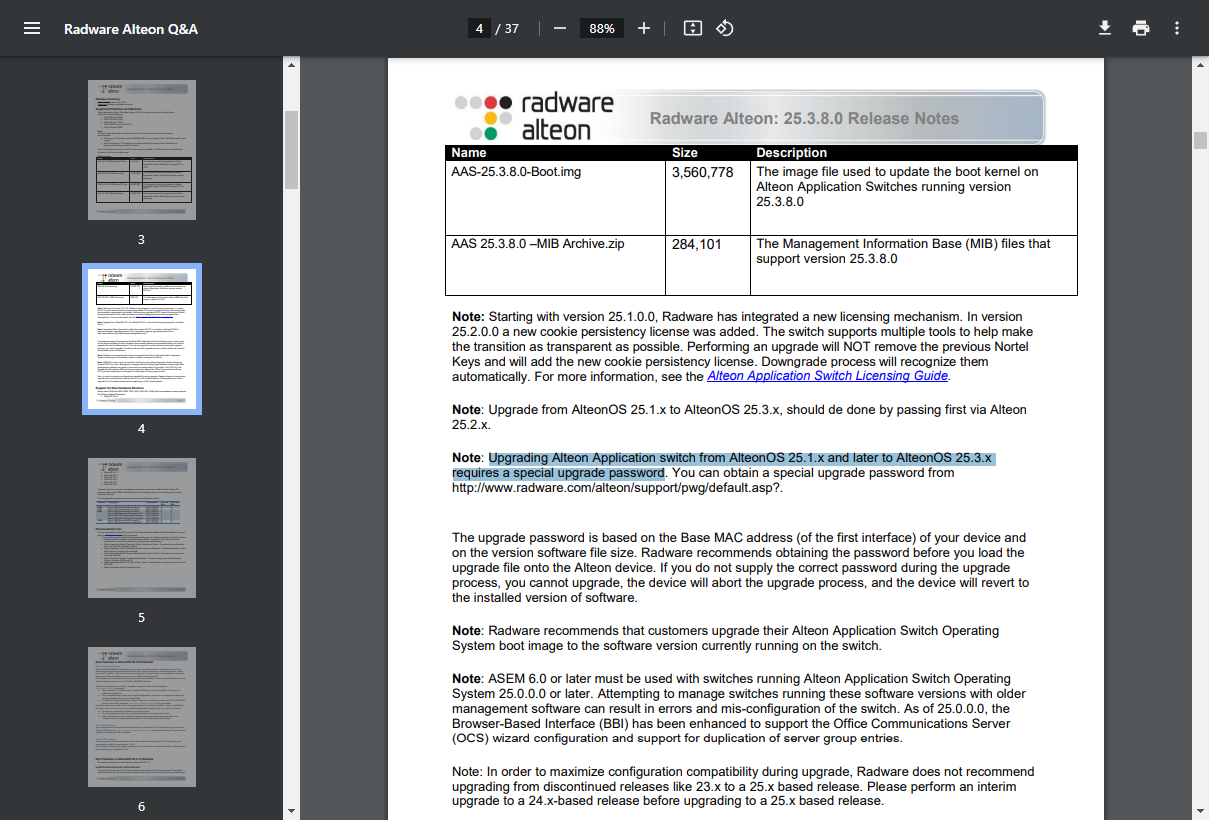Click the thumbnail panel scrollbar handle
The height and width of the screenshot is (820, 1209).
pos(292,149)
